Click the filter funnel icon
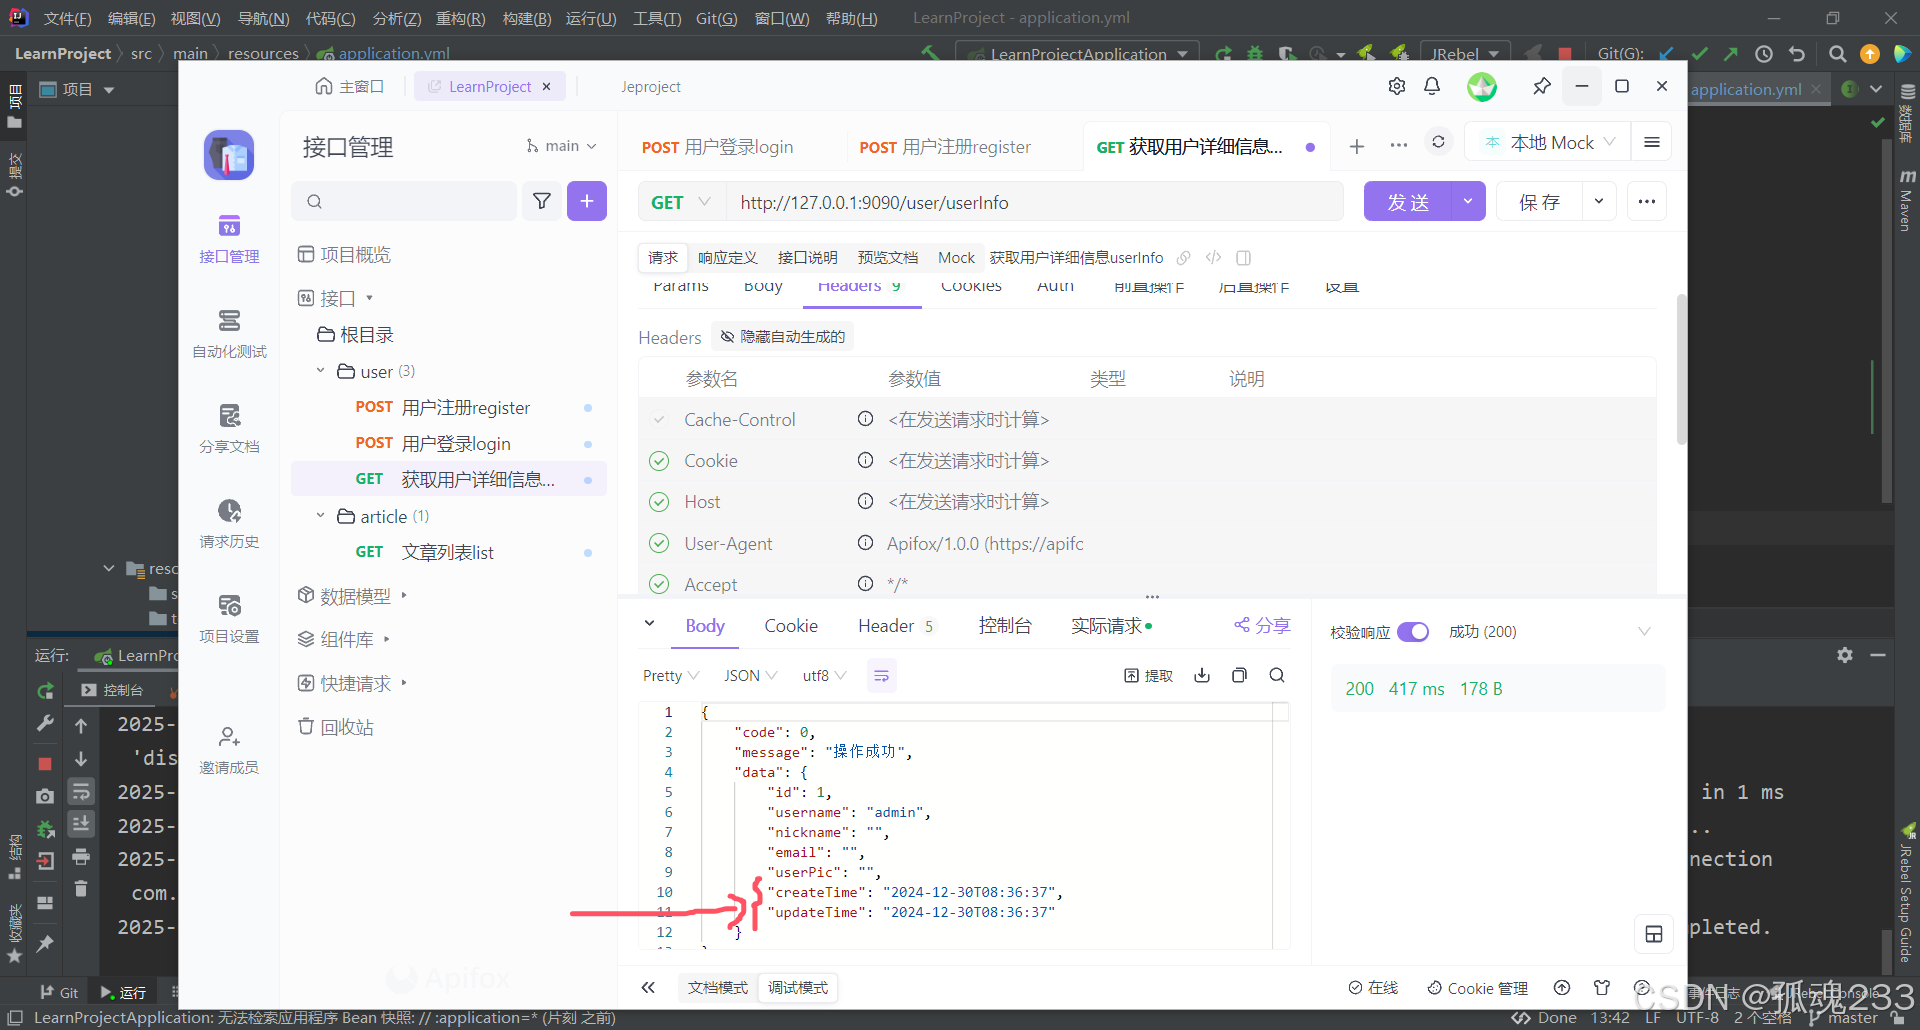 click(542, 201)
